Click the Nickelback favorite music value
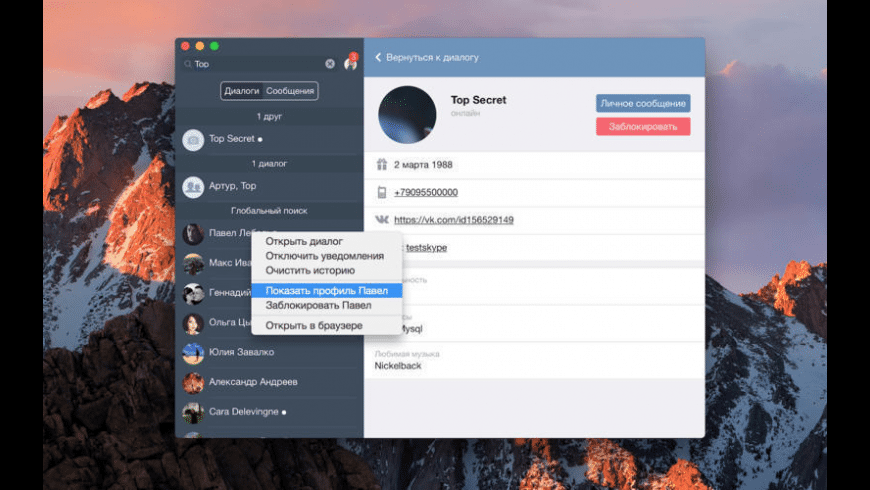The width and height of the screenshot is (870, 490). pos(398,366)
